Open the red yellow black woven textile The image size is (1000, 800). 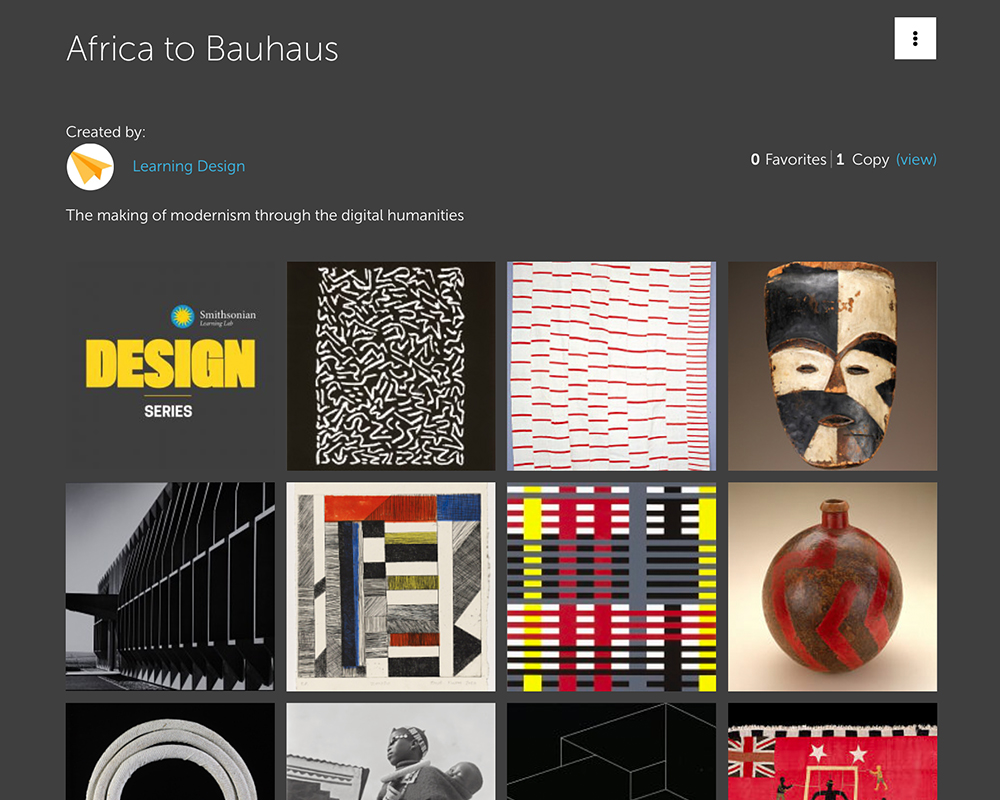[x=612, y=586]
